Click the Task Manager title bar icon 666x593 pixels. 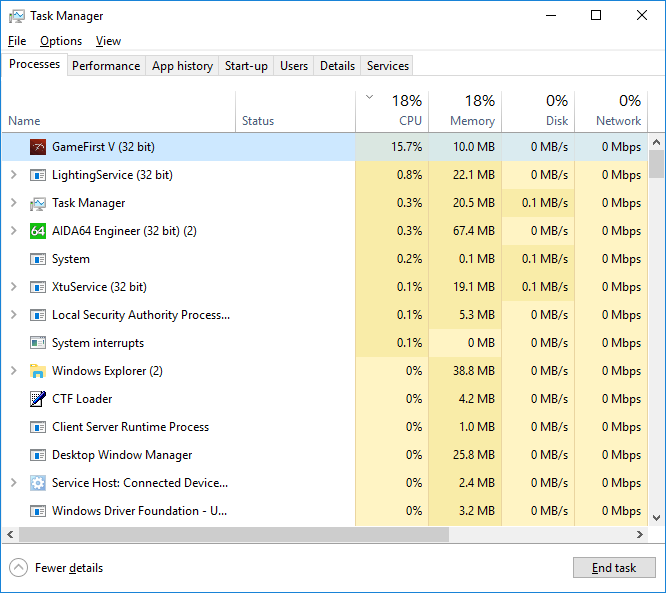point(17,16)
